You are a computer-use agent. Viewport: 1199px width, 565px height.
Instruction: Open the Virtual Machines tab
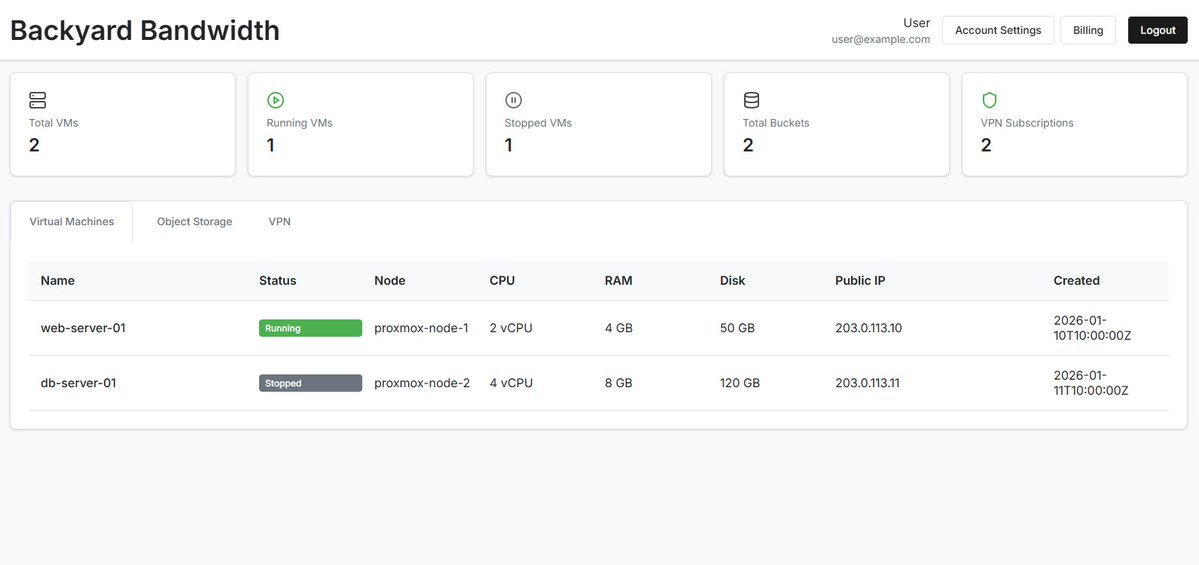(72, 222)
